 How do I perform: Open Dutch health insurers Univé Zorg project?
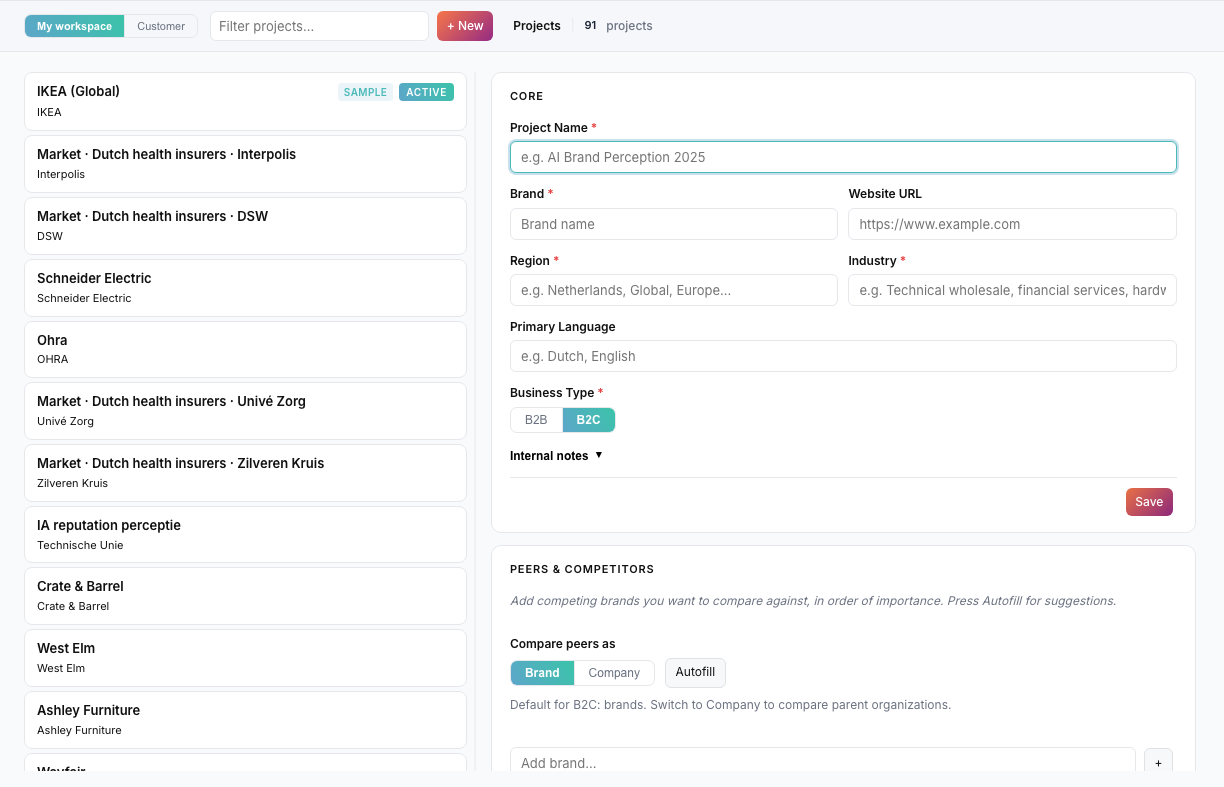pyautogui.click(x=245, y=411)
